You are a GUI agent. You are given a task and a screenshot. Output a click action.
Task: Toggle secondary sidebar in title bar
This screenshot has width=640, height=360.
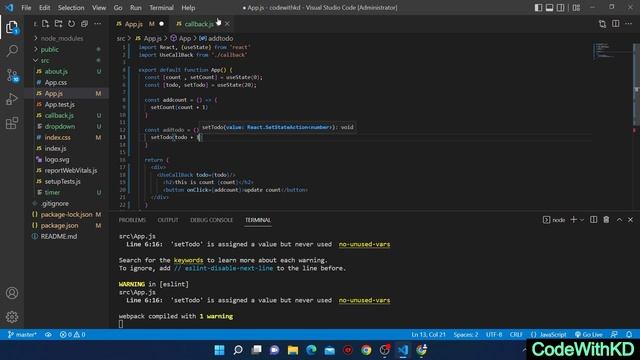click(x=561, y=7)
